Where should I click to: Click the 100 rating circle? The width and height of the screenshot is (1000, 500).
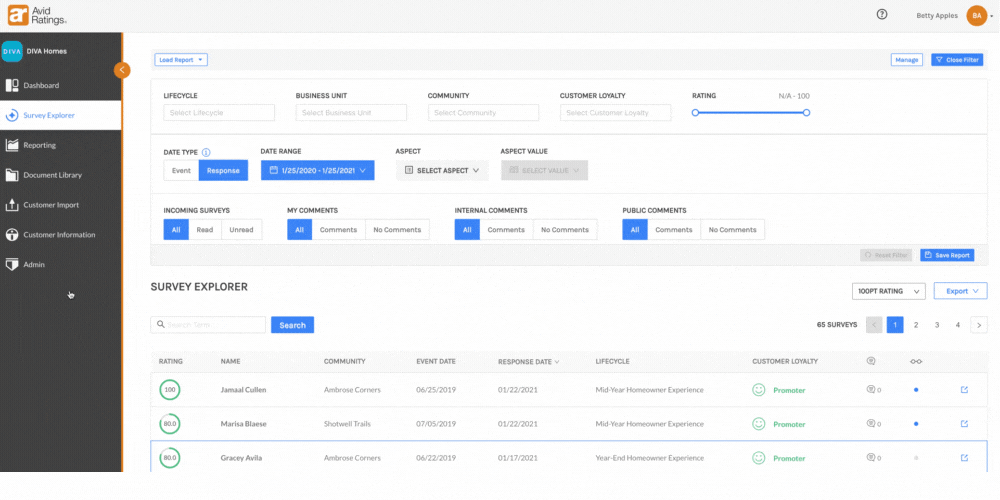pyautogui.click(x=170, y=390)
